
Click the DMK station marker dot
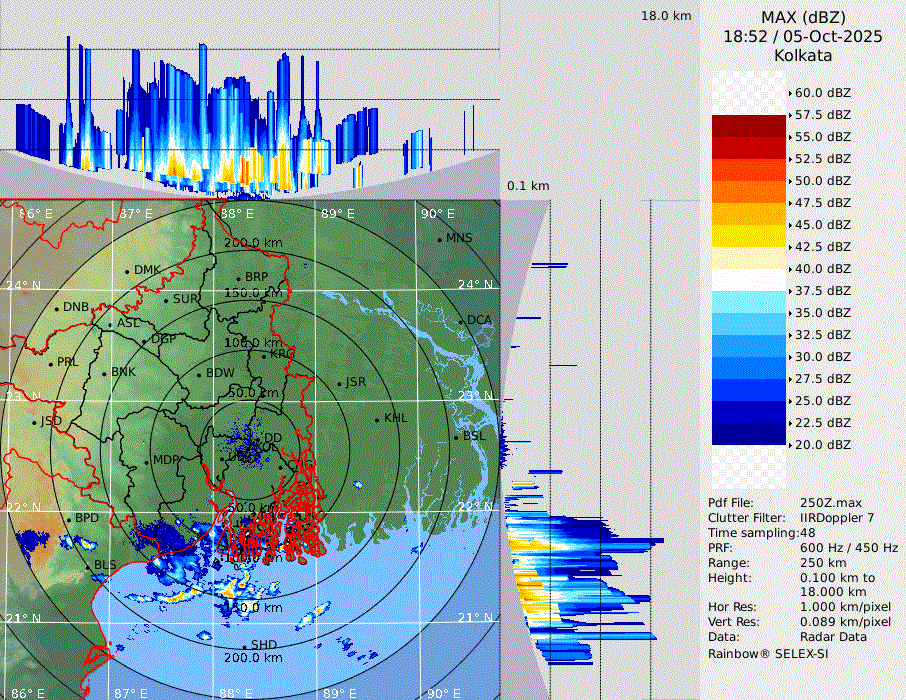point(127,271)
